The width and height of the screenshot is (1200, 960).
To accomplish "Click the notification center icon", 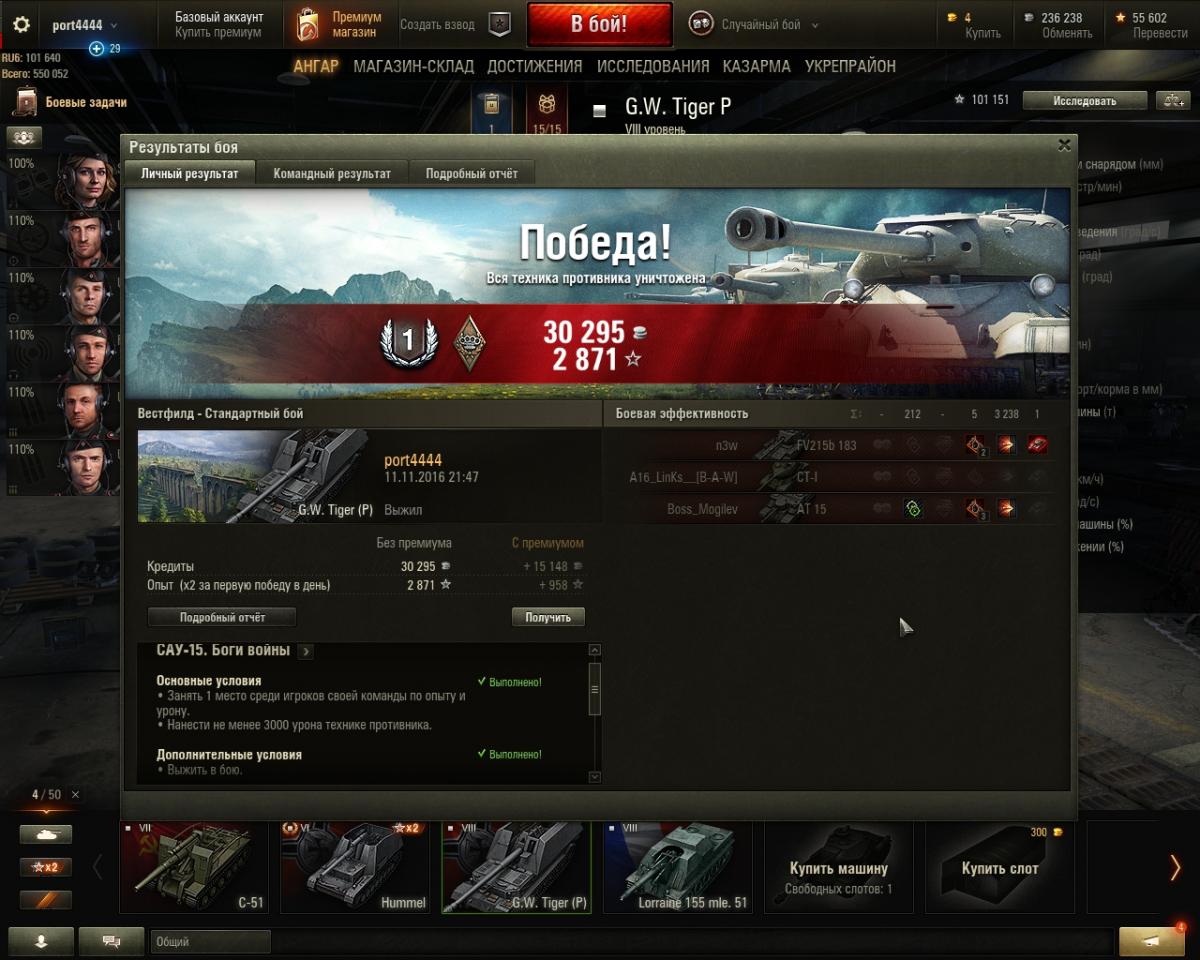I will [1152, 941].
